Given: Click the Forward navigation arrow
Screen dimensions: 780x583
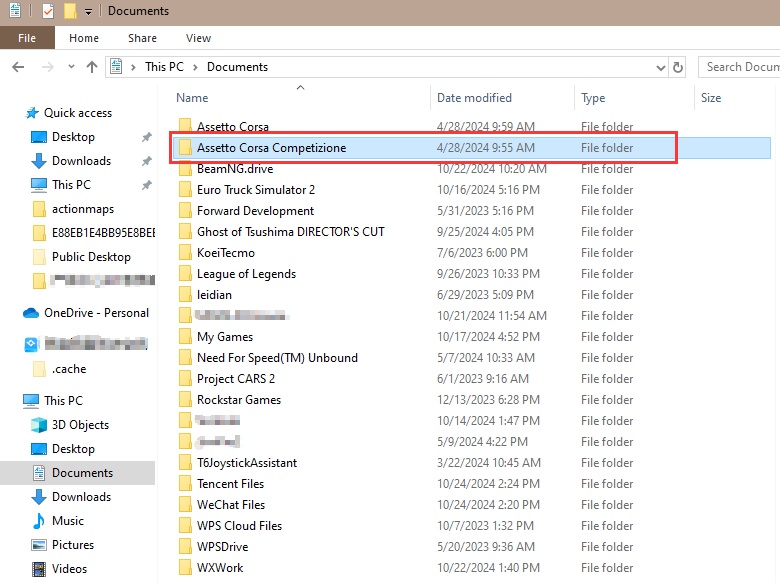Looking at the screenshot, I should 48,67.
